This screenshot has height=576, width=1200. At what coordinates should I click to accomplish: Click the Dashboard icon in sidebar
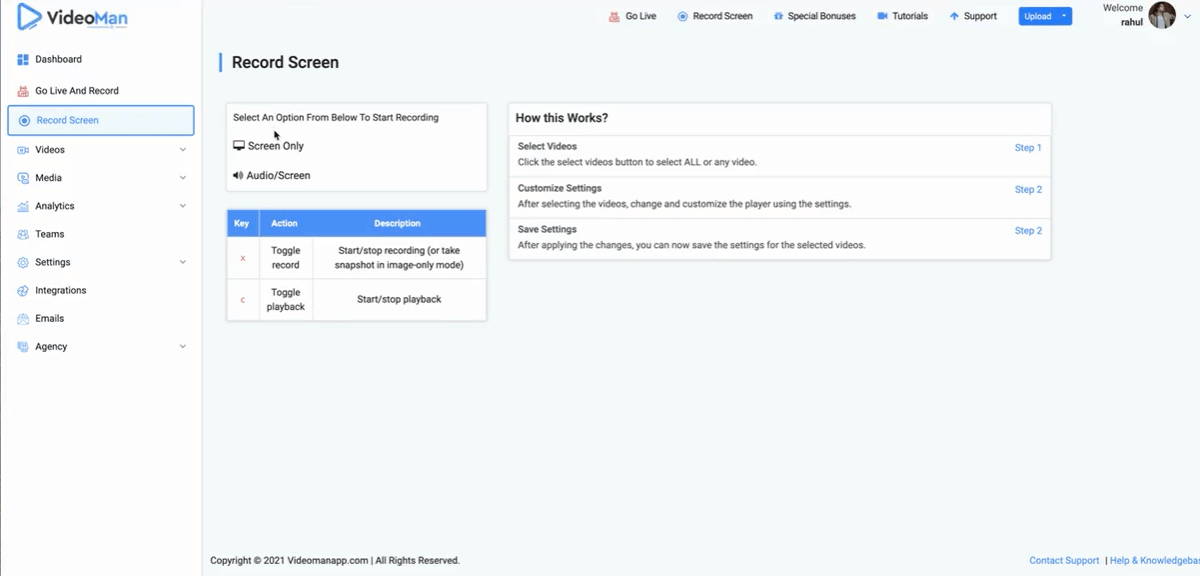click(x=23, y=60)
